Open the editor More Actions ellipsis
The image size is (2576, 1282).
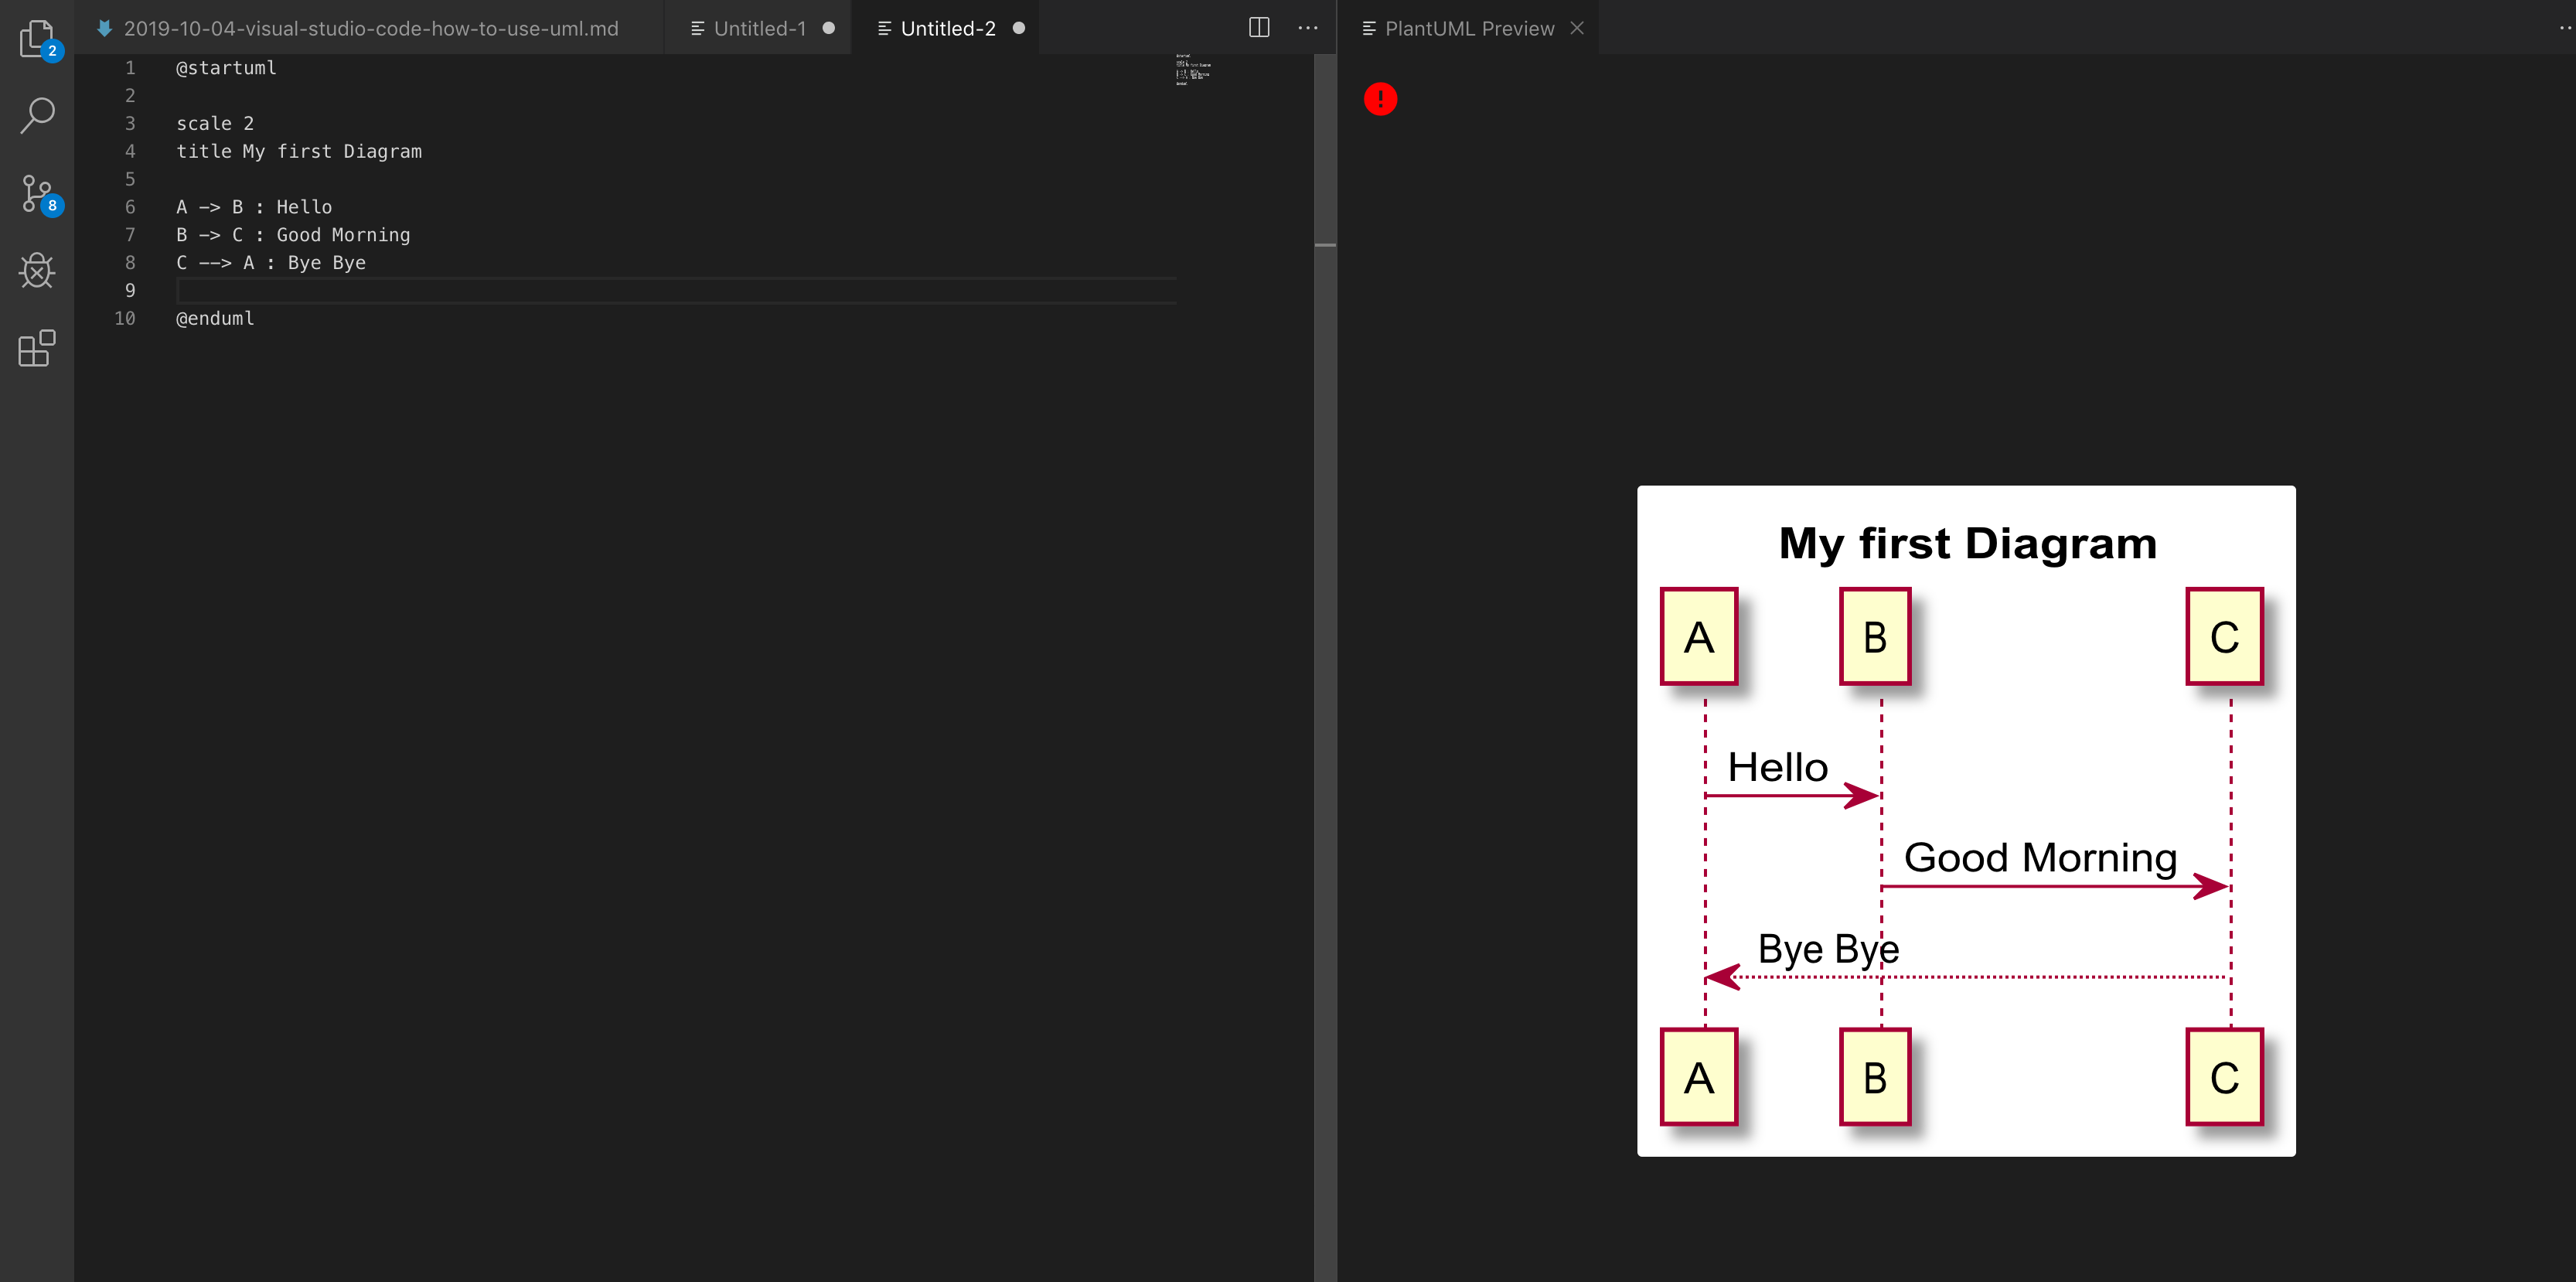pyautogui.click(x=1307, y=28)
